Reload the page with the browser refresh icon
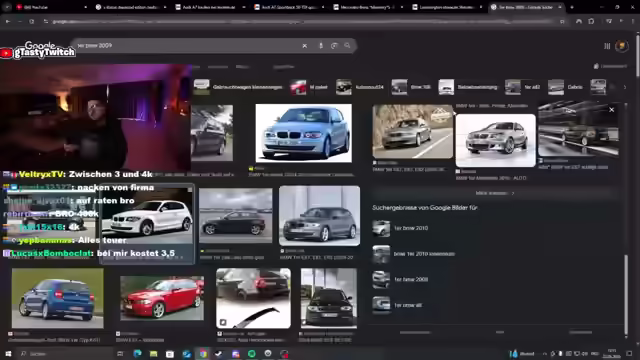This screenshot has height=360, width=640. (31, 21)
